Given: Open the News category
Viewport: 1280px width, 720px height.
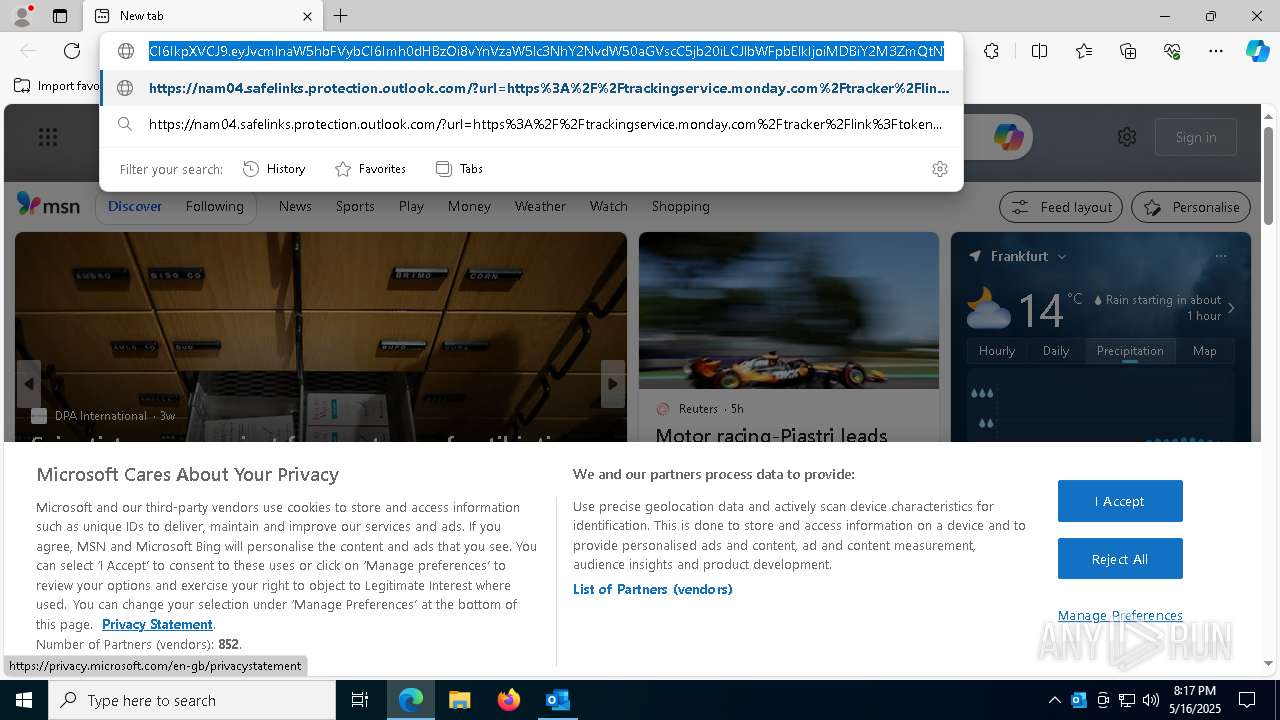Looking at the screenshot, I should click(x=295, y=206).
